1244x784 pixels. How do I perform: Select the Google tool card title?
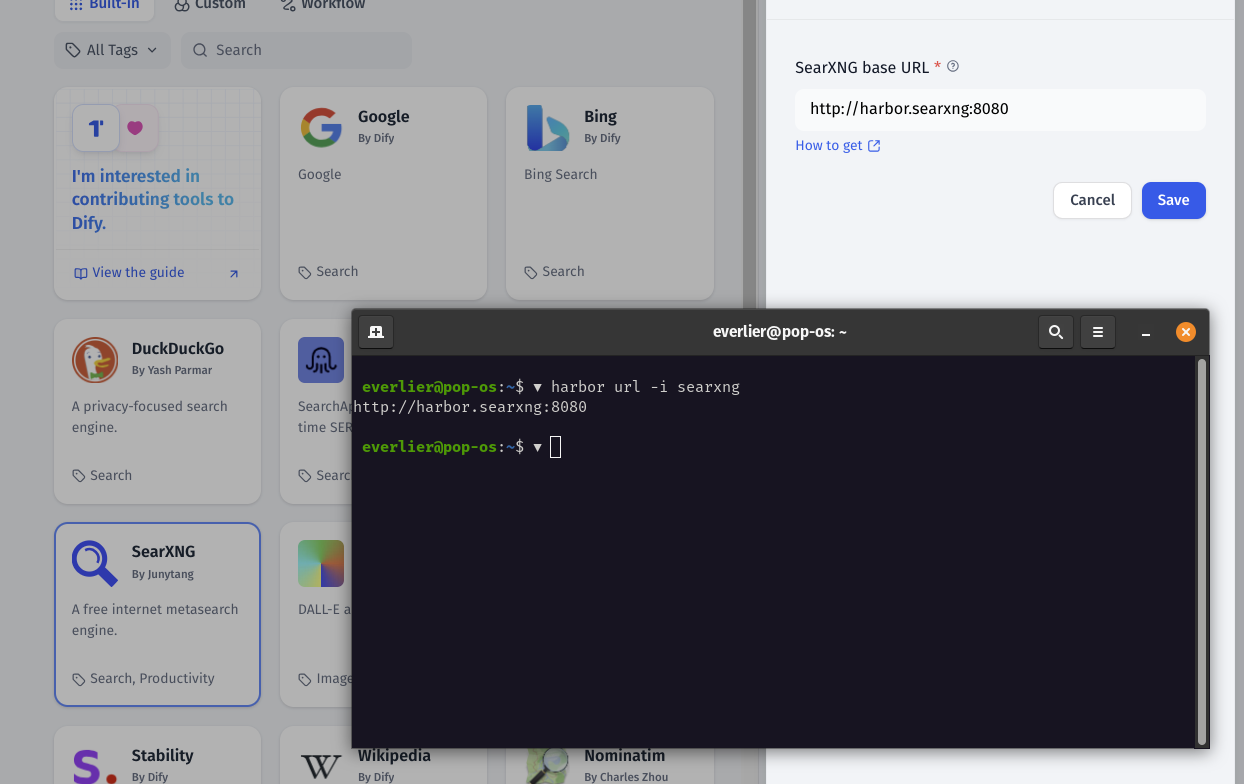(x=384, y=117)
